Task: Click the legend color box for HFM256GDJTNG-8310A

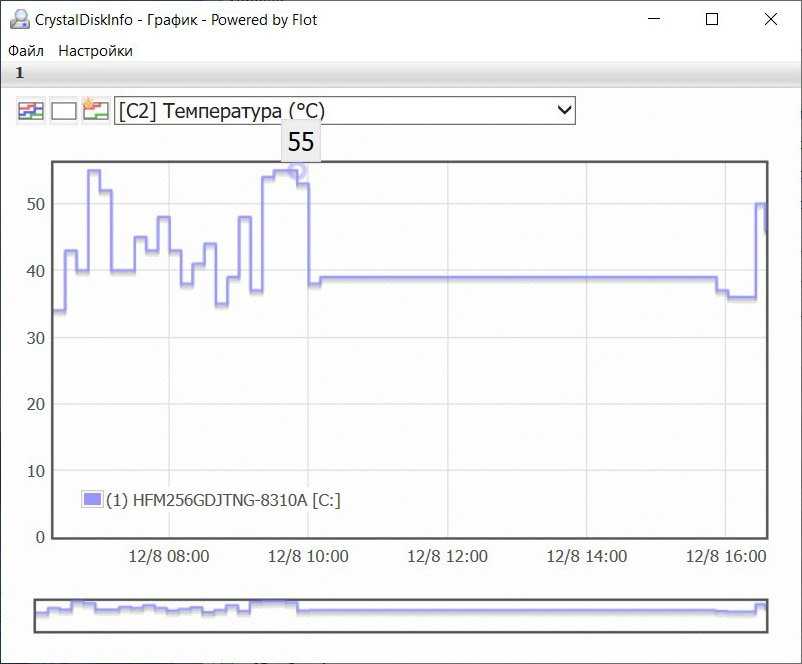Action: click(92, 500)
